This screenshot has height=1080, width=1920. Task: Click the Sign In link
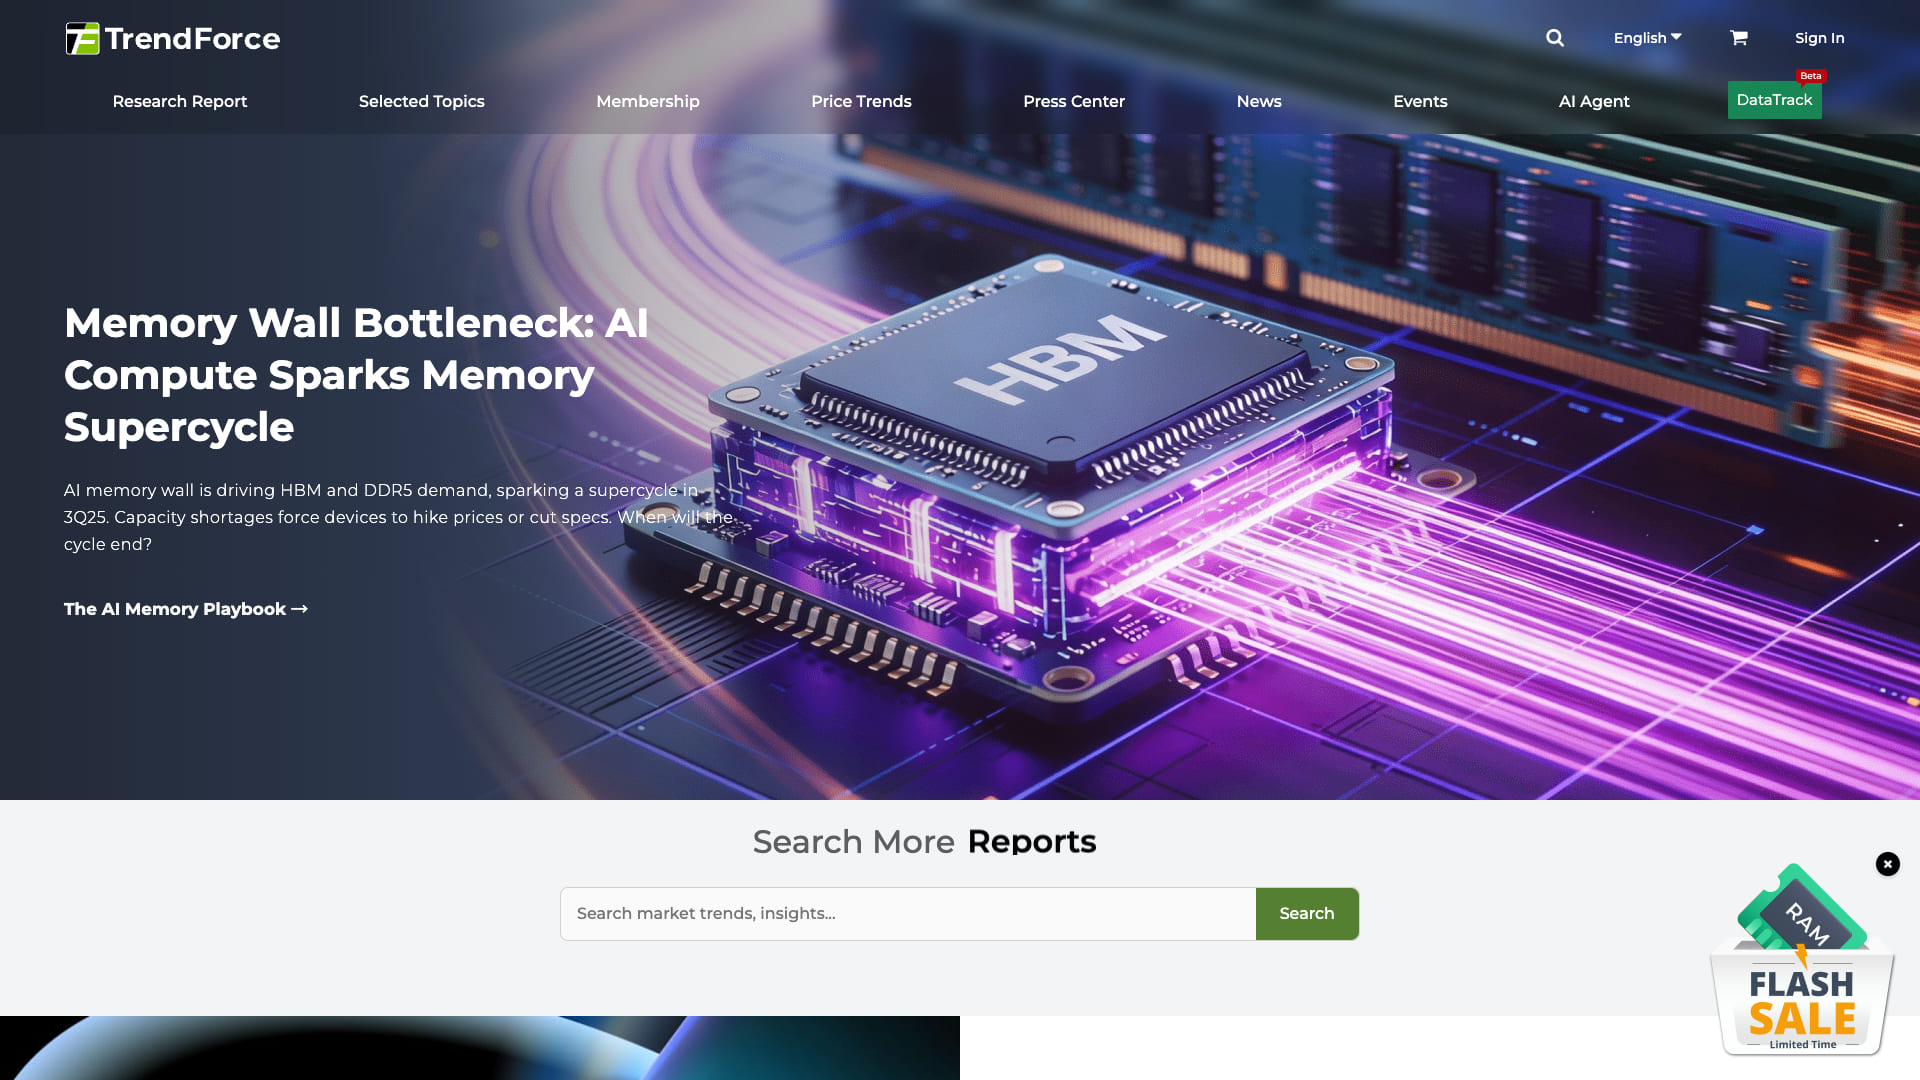1819,38
